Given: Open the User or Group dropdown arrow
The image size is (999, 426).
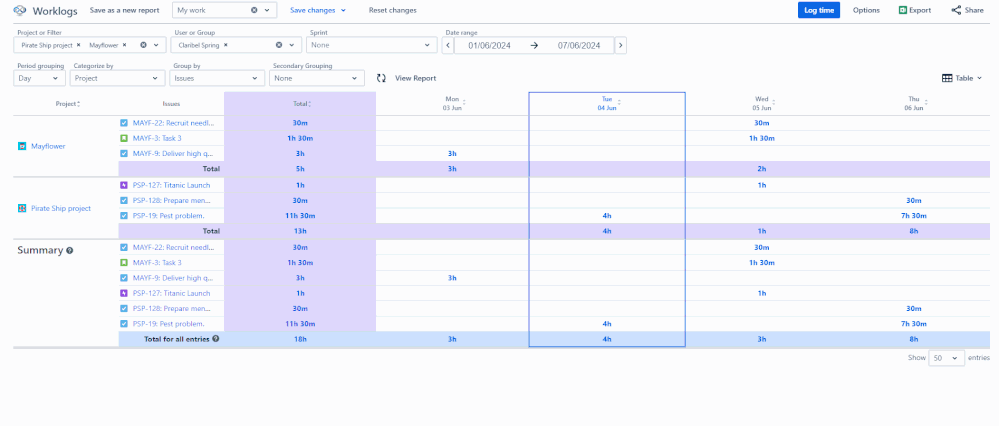Looking at the screenshot, I should click(x=292, y=45).
